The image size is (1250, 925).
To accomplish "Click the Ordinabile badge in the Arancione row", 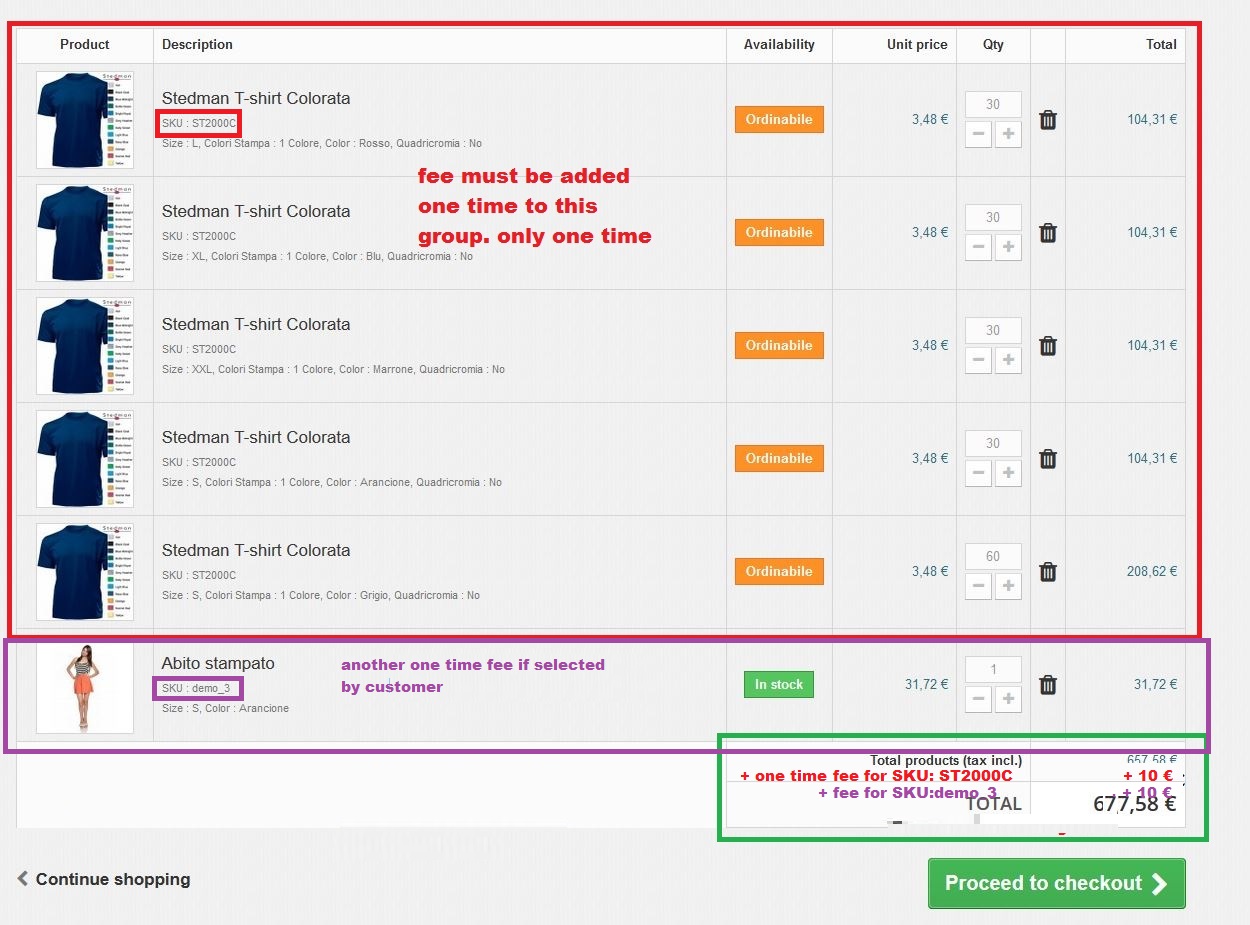I will pyautogui.click(x=779, y=458).
